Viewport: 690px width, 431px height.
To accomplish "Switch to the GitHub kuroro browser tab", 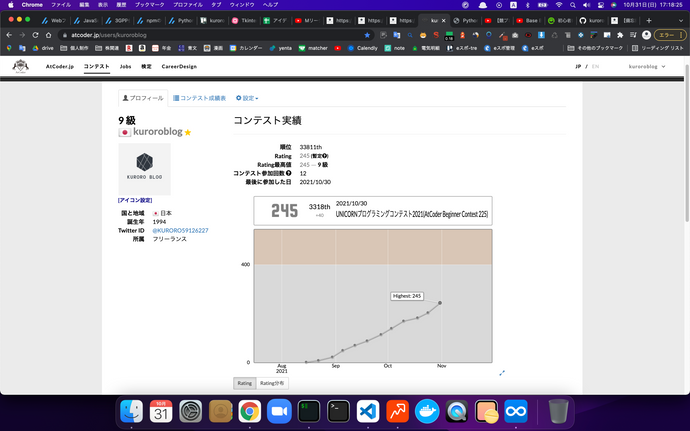I will click(592, 20).
